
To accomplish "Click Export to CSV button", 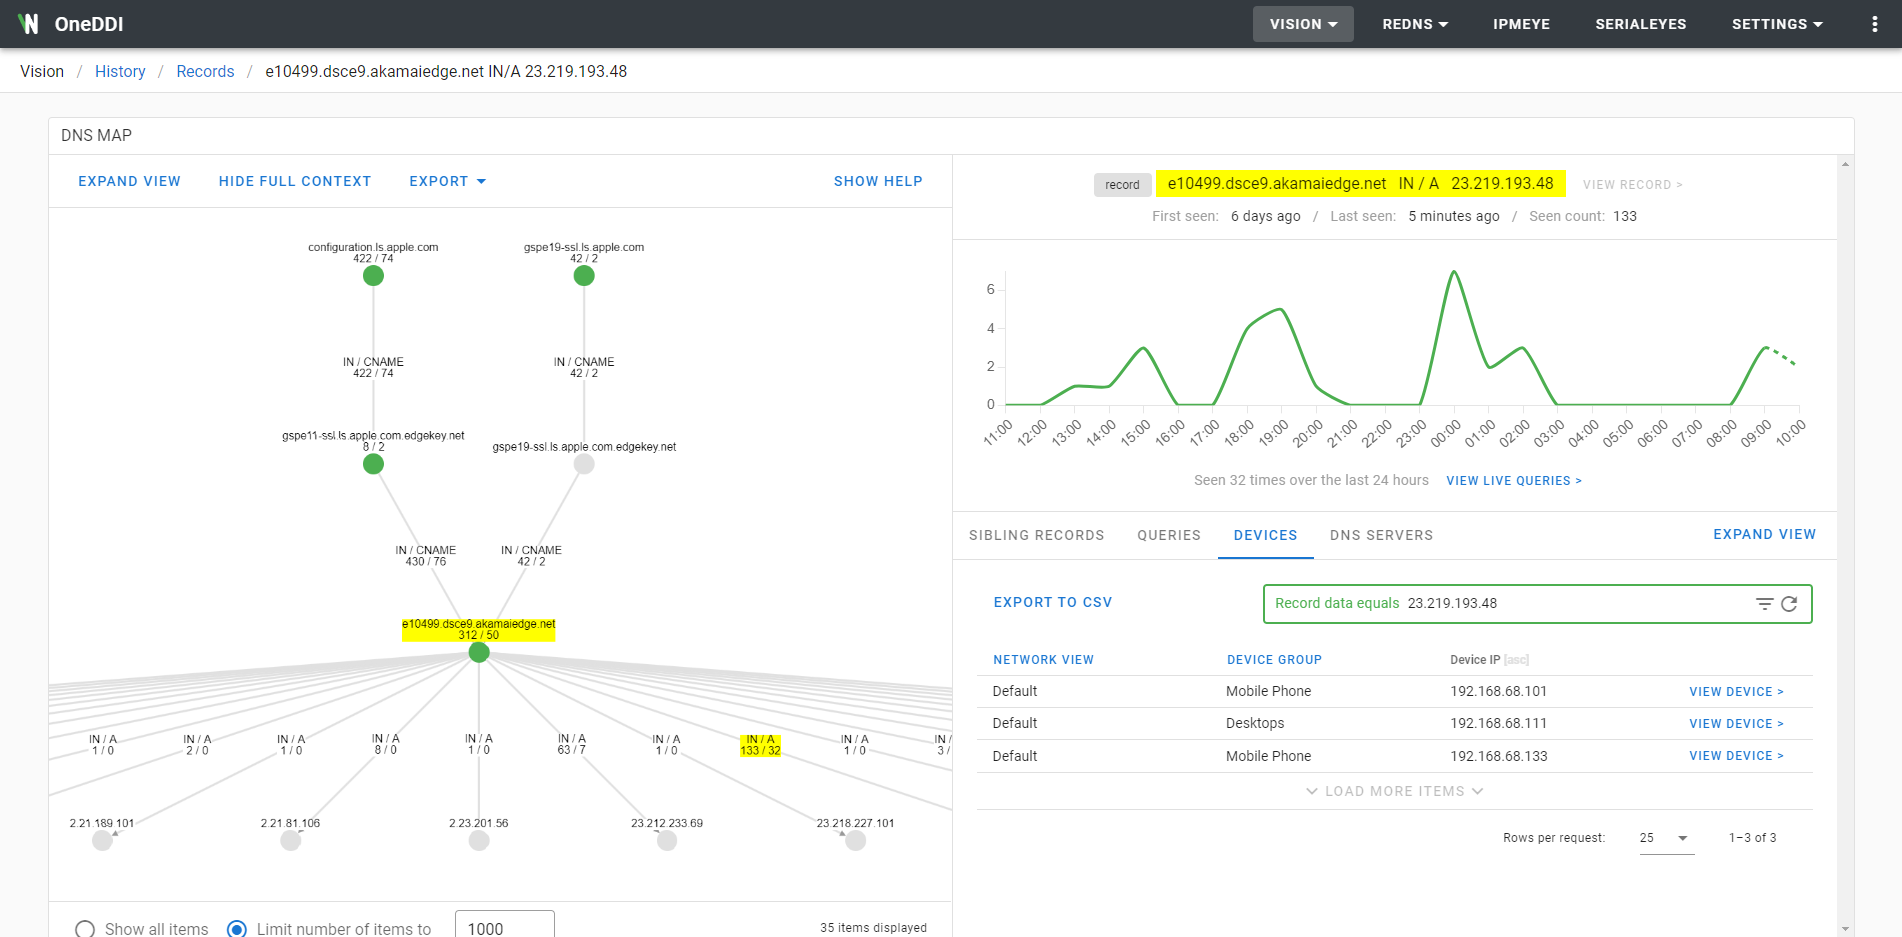I will click(x=1052, y=602).
